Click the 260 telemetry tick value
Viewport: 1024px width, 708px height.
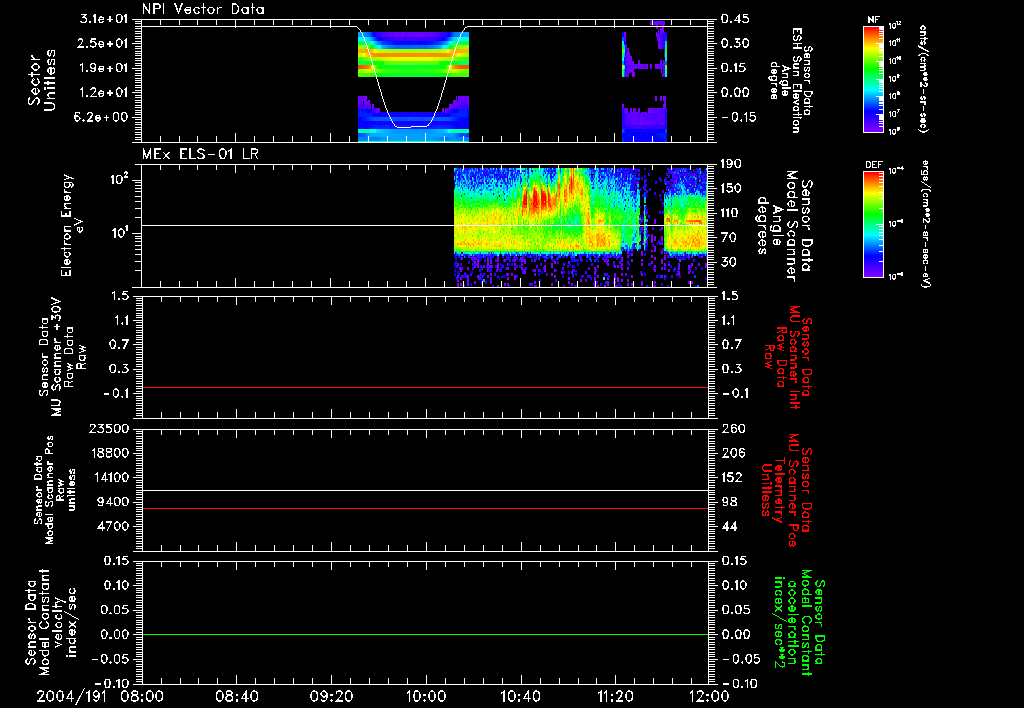[x=733, y=428]
